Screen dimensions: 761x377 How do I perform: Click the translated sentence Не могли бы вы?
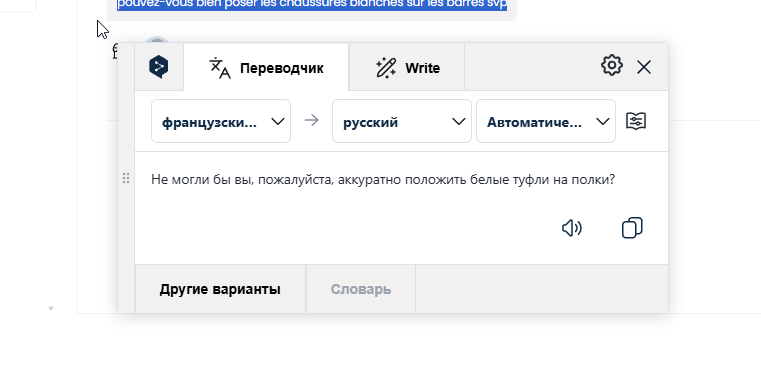pyautogui.click(x=383, y=180)
